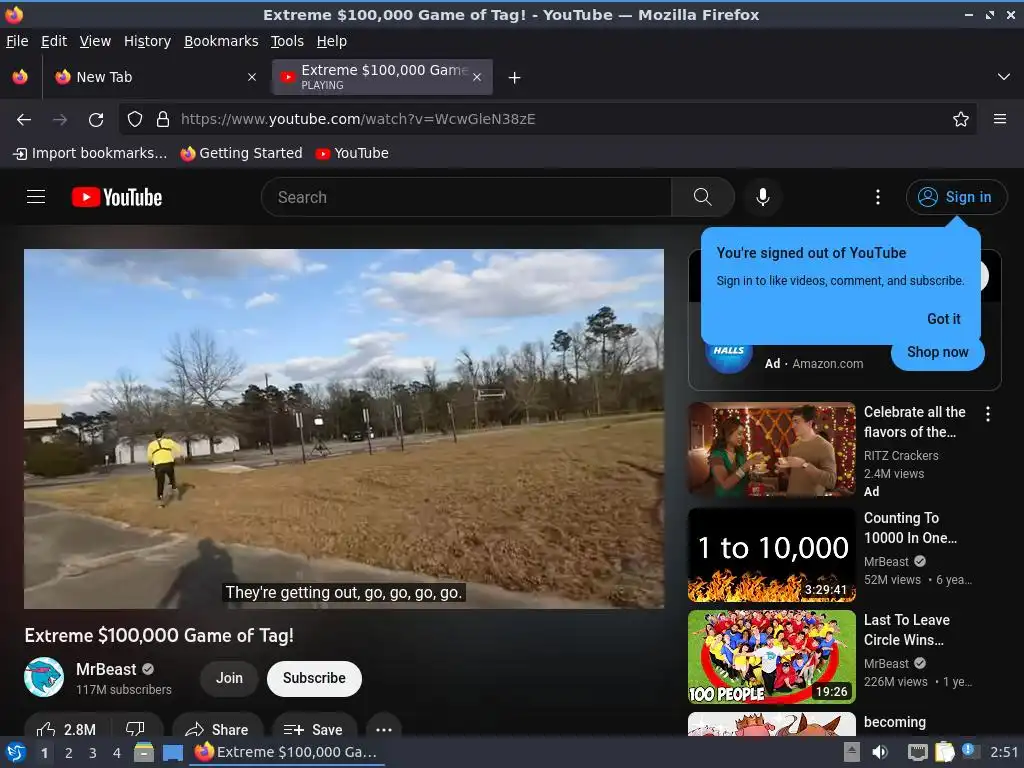Start voice search with the microphone icon
This screenshot has height=768, width=1024.
762,197
